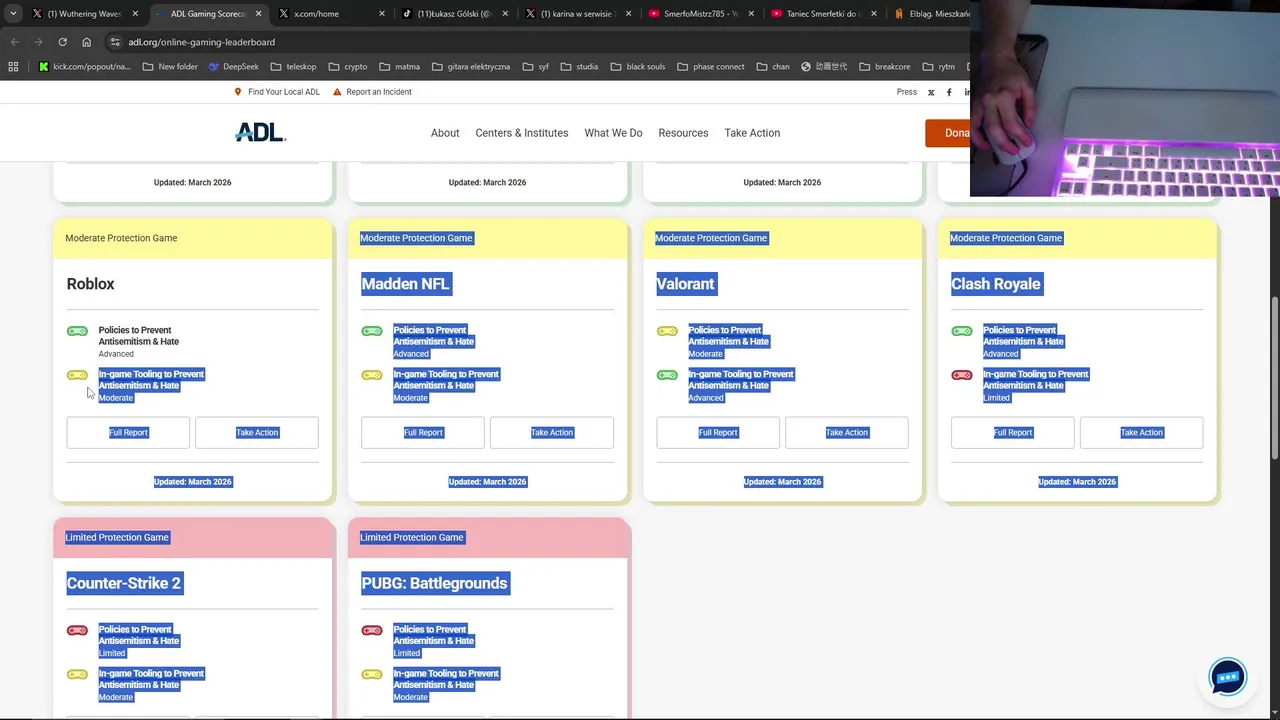The width and height of the screenshot is (1280, 720).
Task: Open the matma bookmark folder
Action: coord(400,67)
